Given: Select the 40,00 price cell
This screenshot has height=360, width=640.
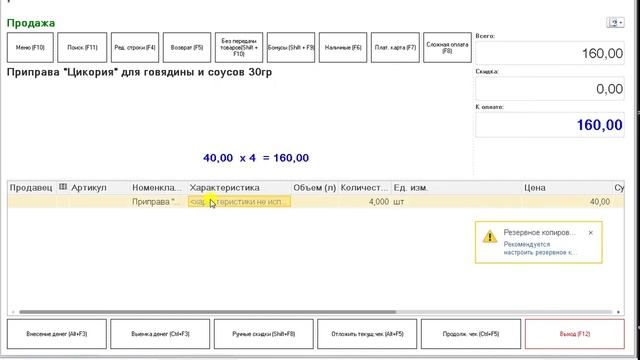Looking at the screenshot, I should click(x=567, y=202).
